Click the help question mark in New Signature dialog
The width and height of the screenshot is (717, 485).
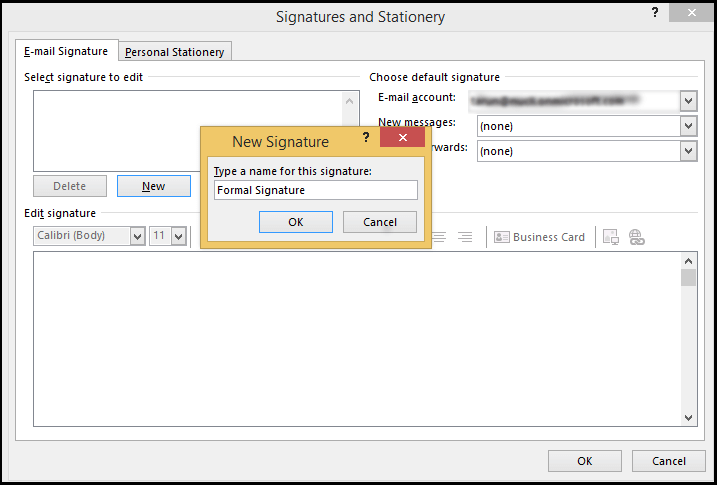(x=365, y=138)
